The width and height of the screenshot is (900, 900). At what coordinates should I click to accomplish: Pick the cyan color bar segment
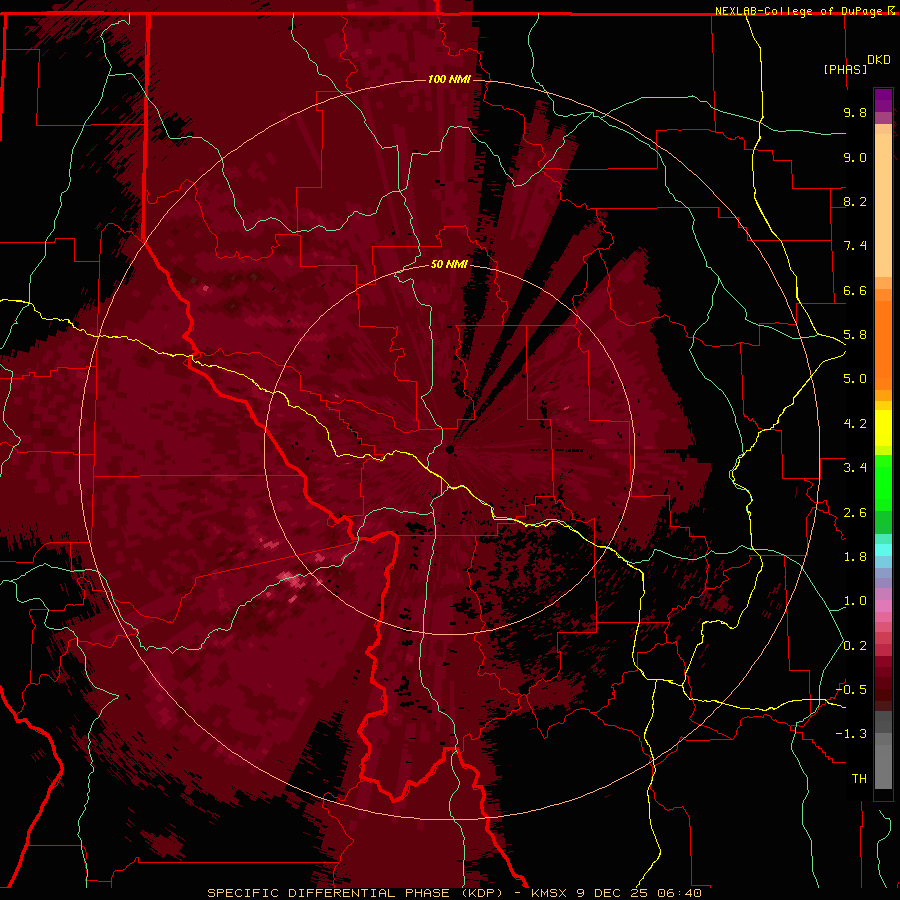(883, 550)
